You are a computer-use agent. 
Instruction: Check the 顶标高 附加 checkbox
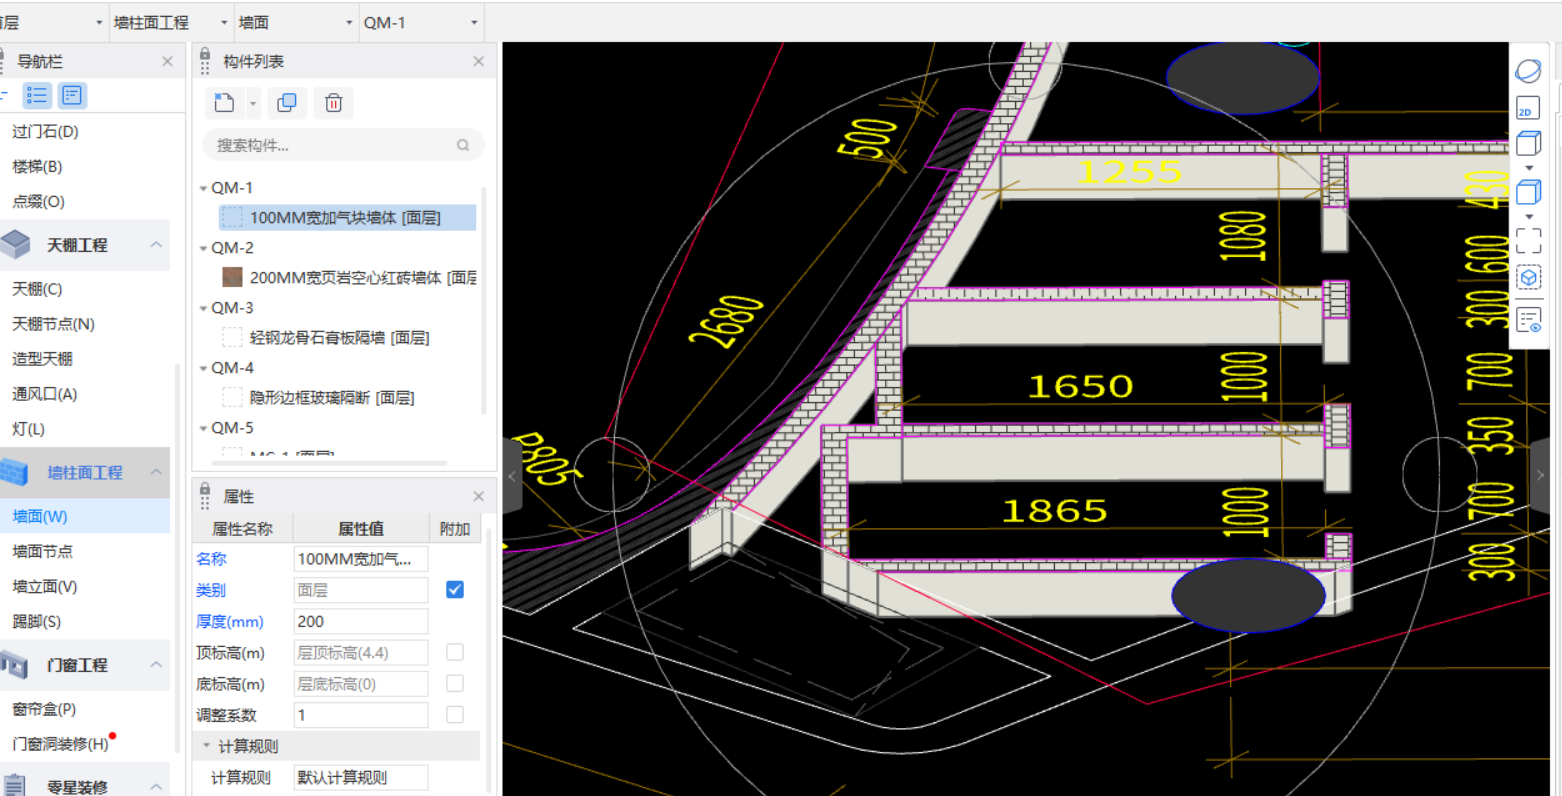pos(455,652)
